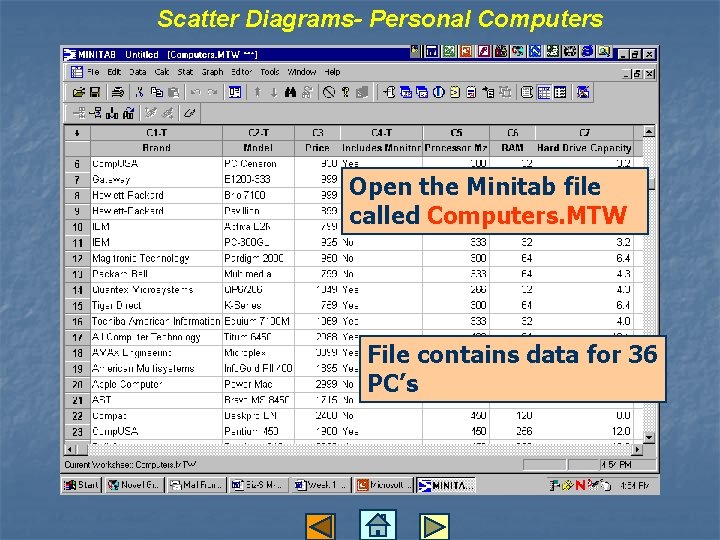Switch to the MINITAB taskbar button
The image size is (720, 540).
(446, 485)
